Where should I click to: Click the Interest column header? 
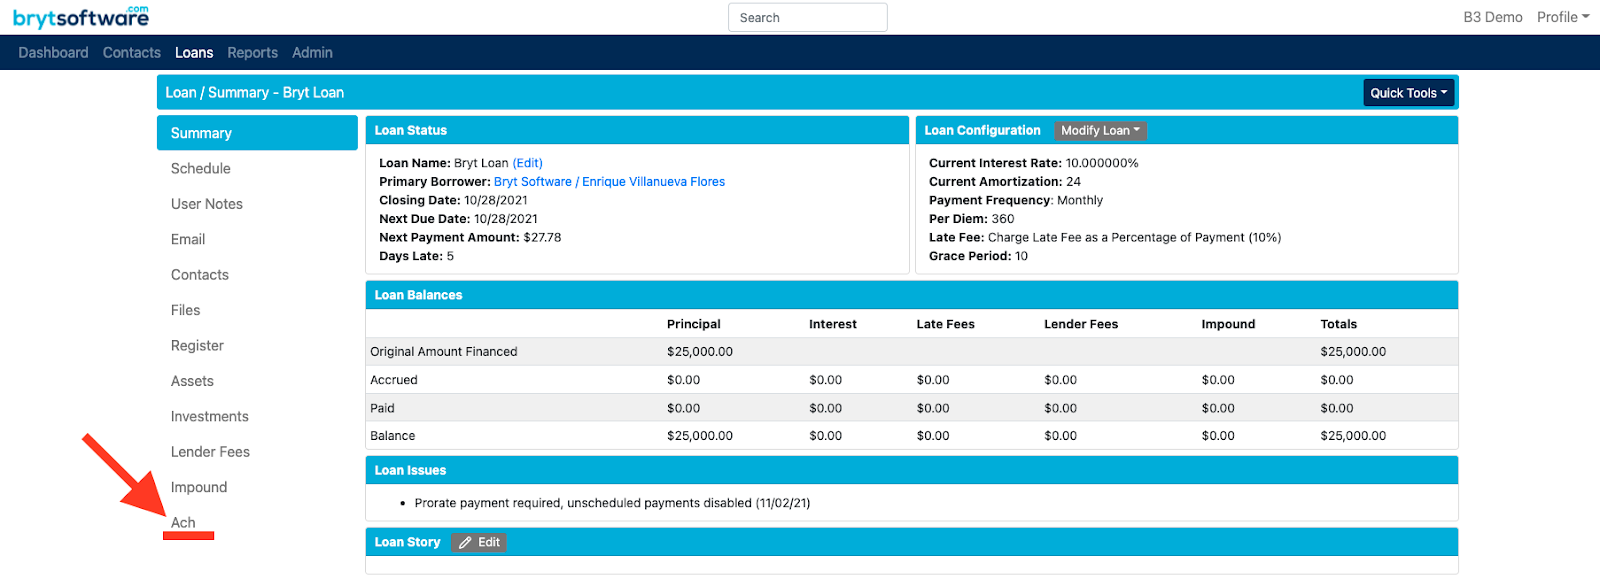tap(832, 324)
